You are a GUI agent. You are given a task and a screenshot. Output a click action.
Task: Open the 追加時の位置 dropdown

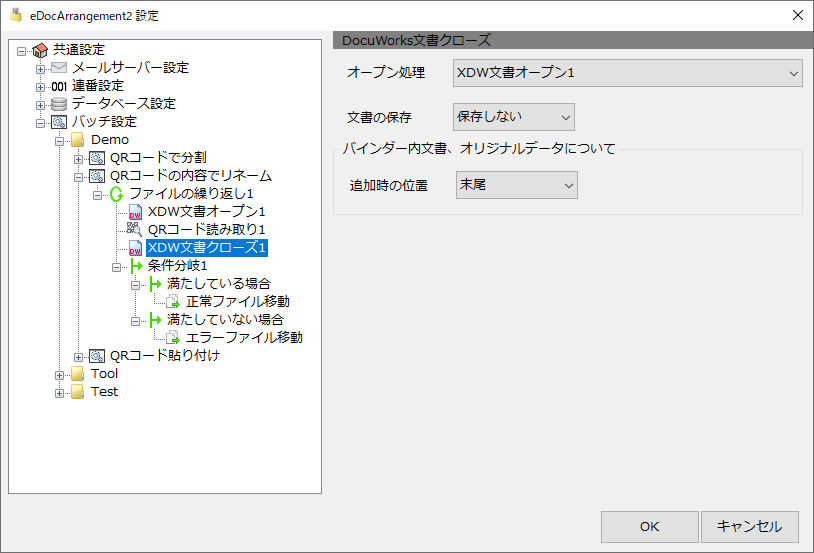coord(517,185)
